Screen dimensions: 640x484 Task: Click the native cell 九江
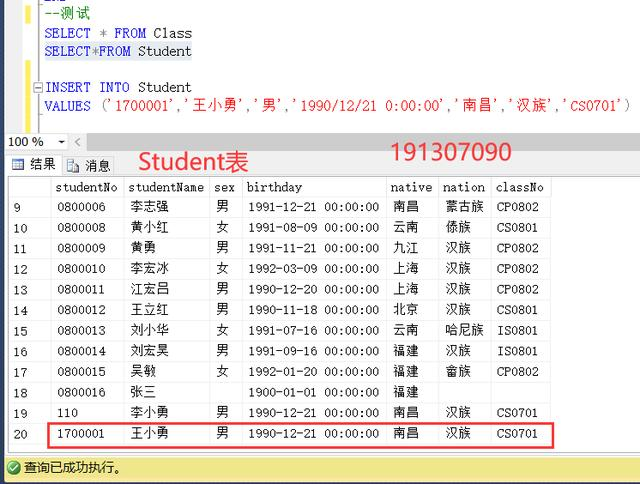tap(412, 248)
